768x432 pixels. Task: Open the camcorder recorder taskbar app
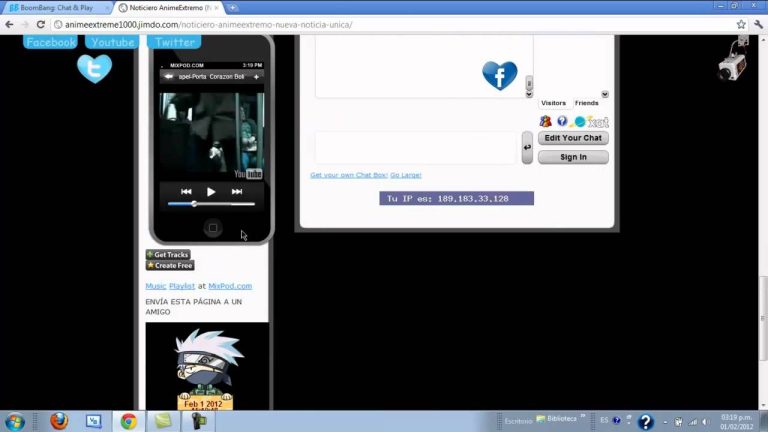pyautogui.click(x=198, y=421)
